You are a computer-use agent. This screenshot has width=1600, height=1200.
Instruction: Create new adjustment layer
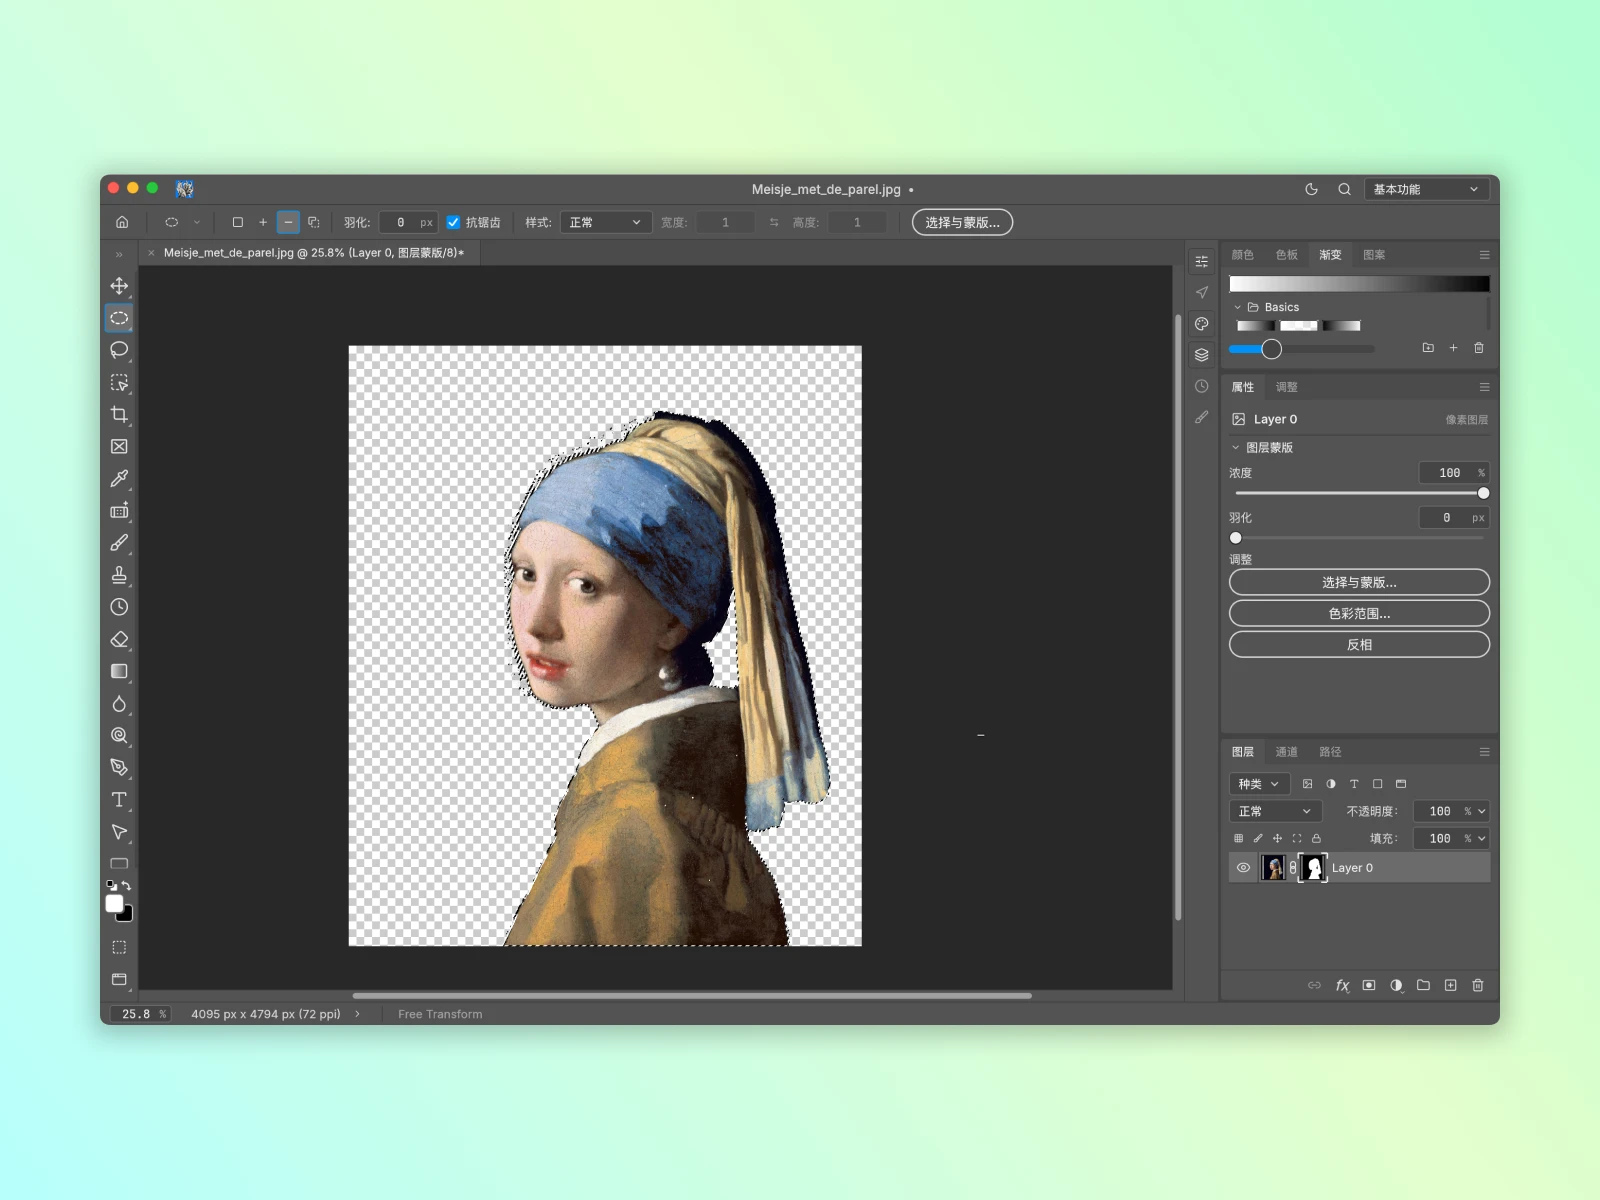[1396, 986]
